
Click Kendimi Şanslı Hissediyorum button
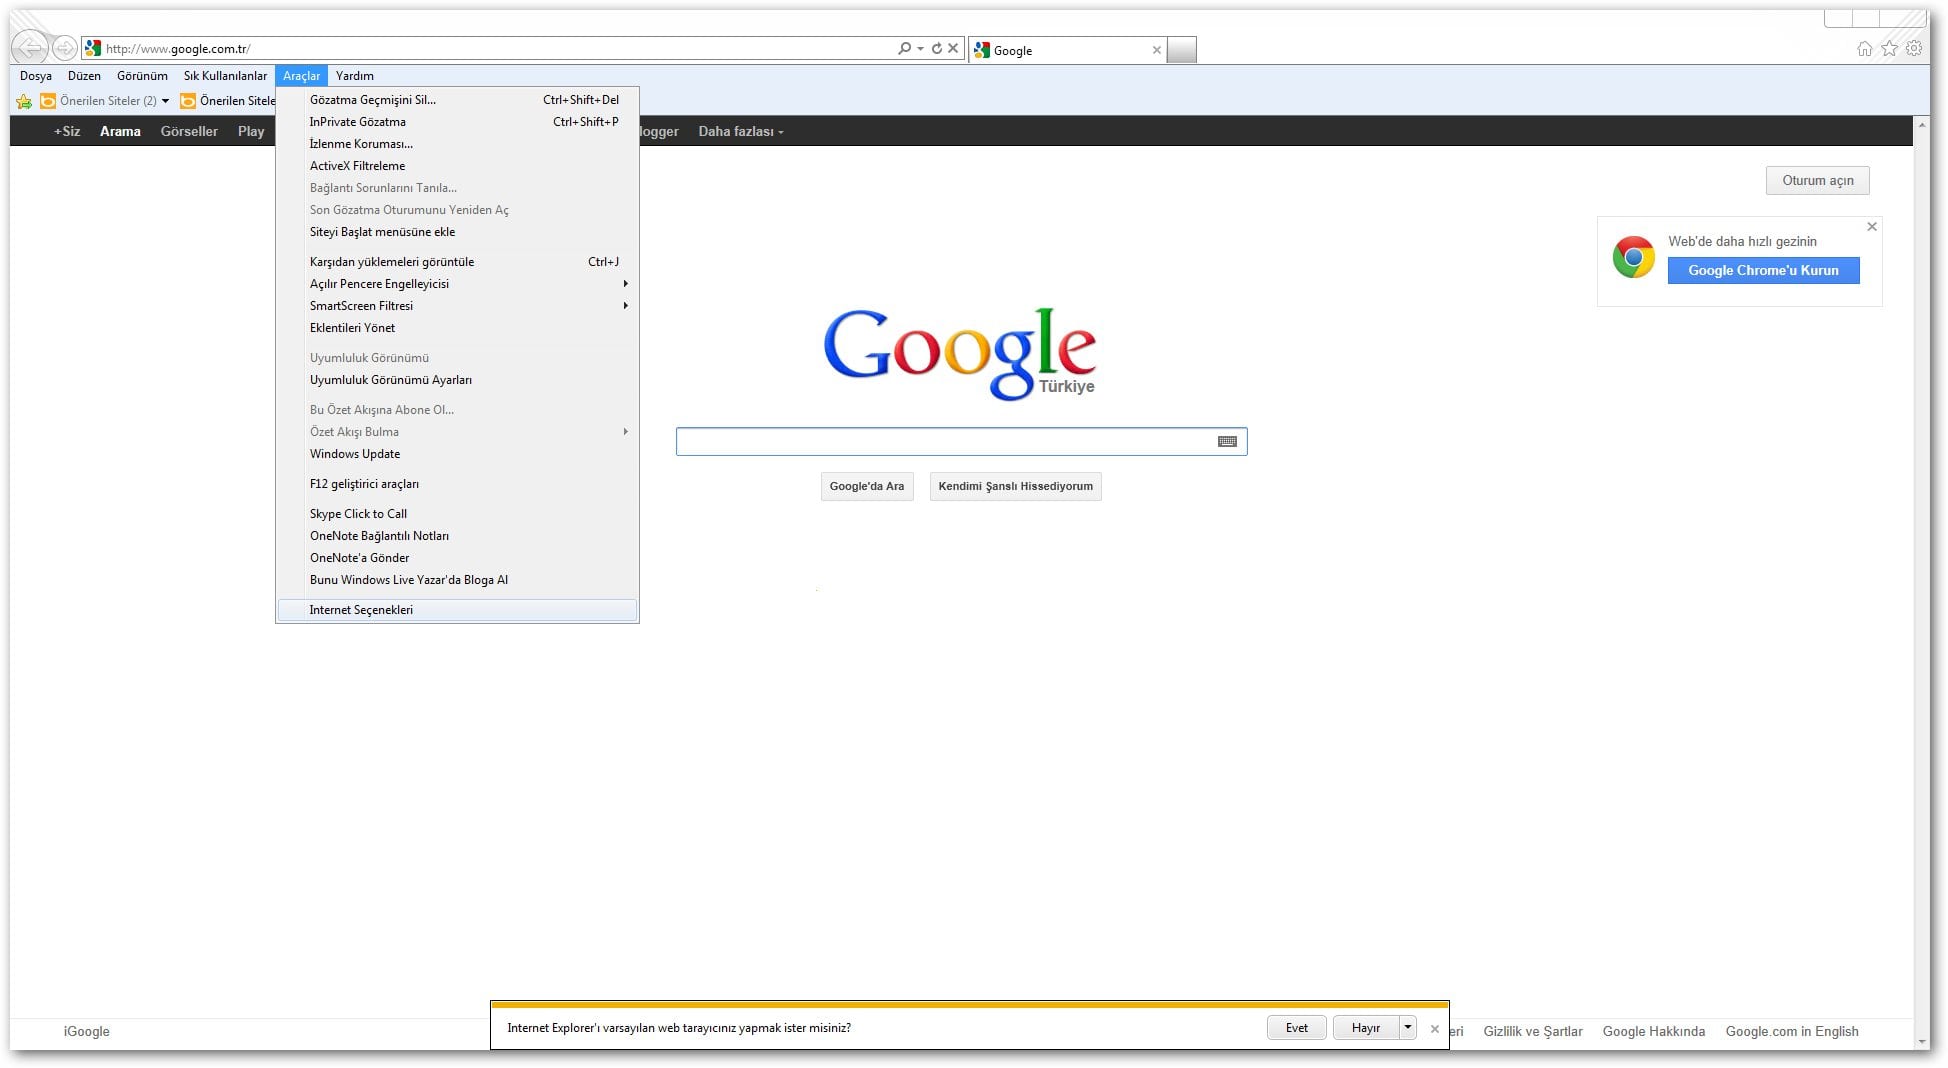tap(1015, 486)
